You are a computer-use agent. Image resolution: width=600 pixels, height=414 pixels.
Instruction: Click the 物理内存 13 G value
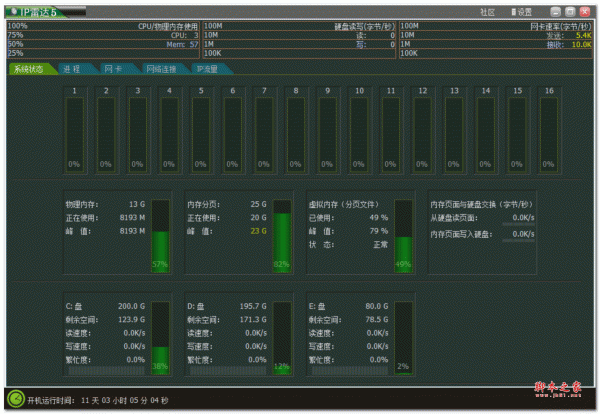pyautogui.click(x=137, y=204)
